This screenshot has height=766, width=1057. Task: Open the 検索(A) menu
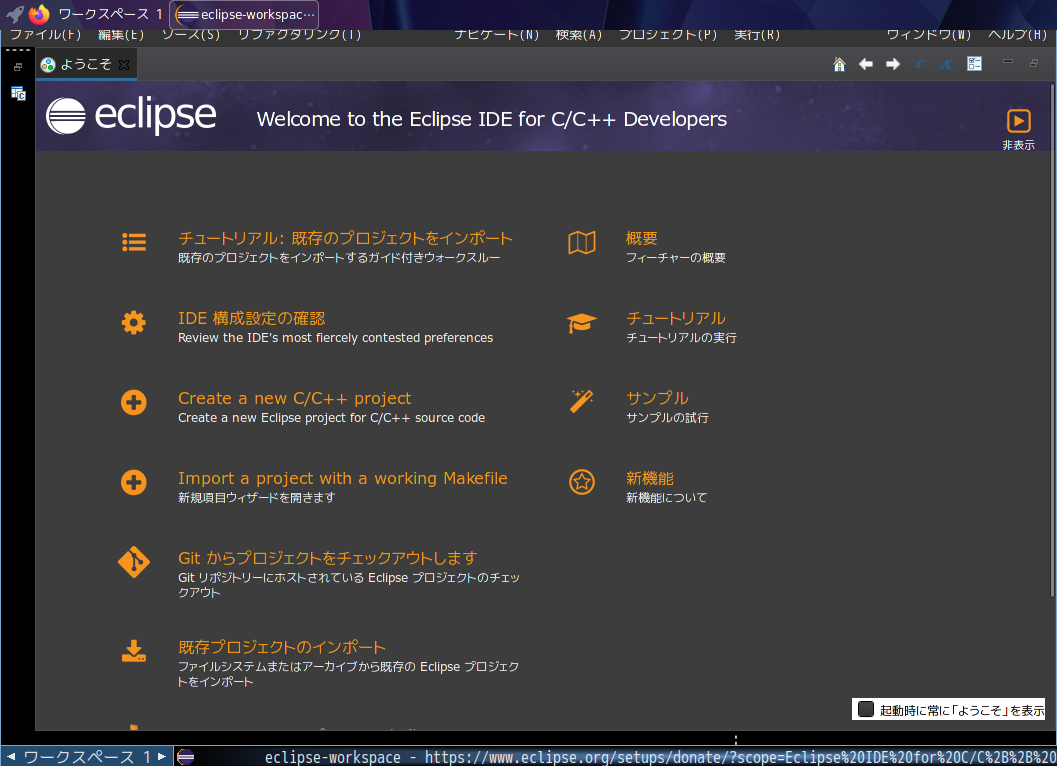tap(579, 34)
